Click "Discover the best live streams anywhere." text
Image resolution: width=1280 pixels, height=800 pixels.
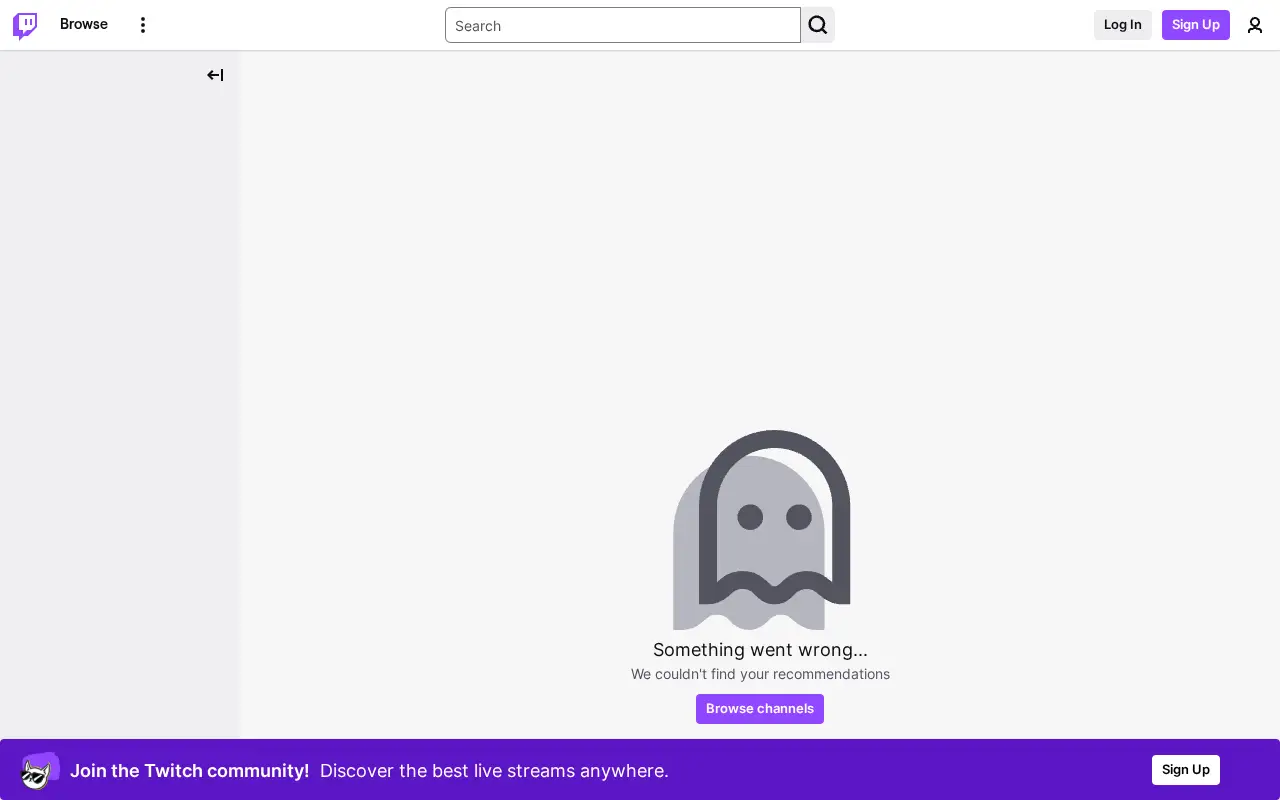coord(494,771)
